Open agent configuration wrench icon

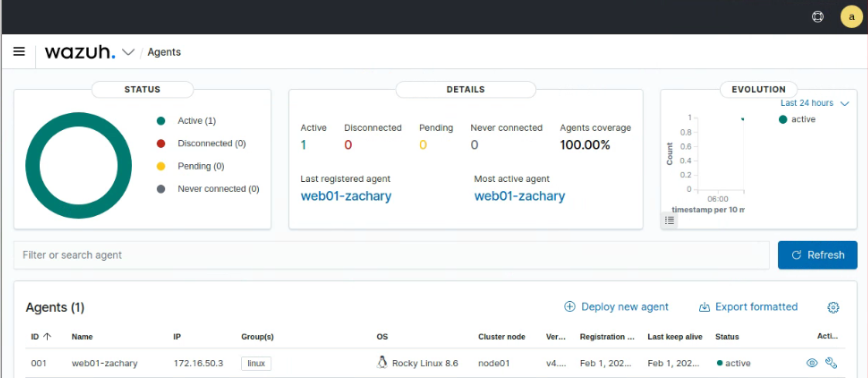click(x=830, y=363)
